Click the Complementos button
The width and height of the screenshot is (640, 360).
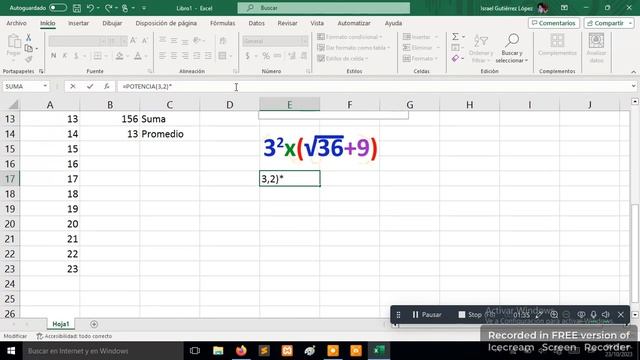[x=557, y=45]
